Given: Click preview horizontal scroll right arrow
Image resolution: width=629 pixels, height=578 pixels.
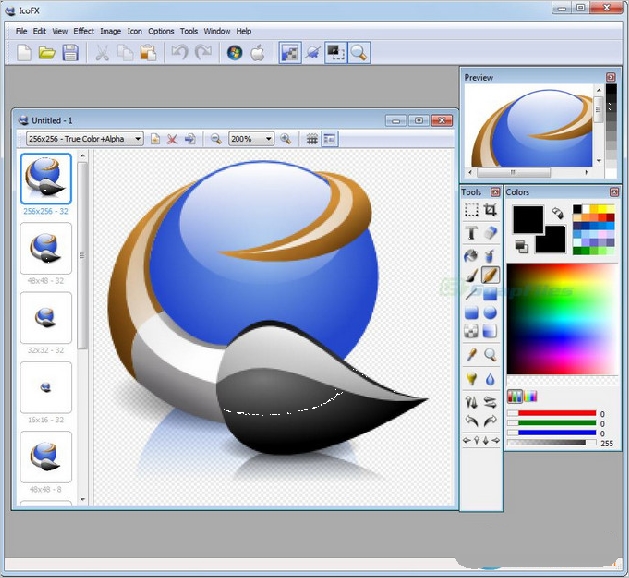Looking at the screenshot, I should click(x=587, y=172).
